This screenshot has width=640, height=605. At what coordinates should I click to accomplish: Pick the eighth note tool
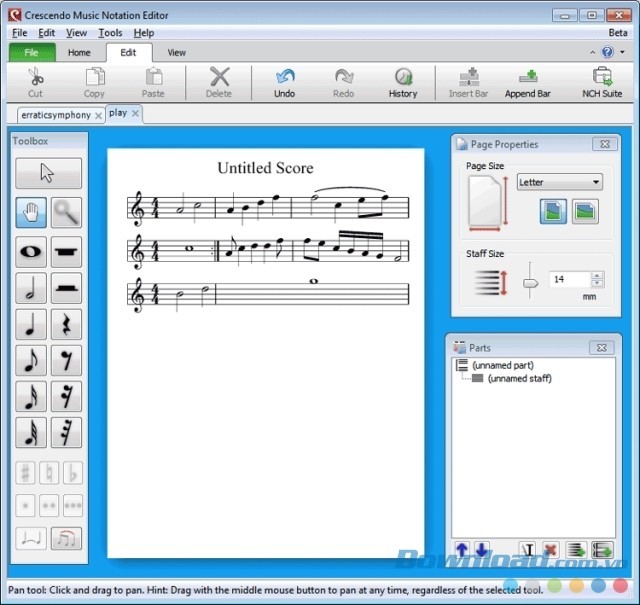31,361
